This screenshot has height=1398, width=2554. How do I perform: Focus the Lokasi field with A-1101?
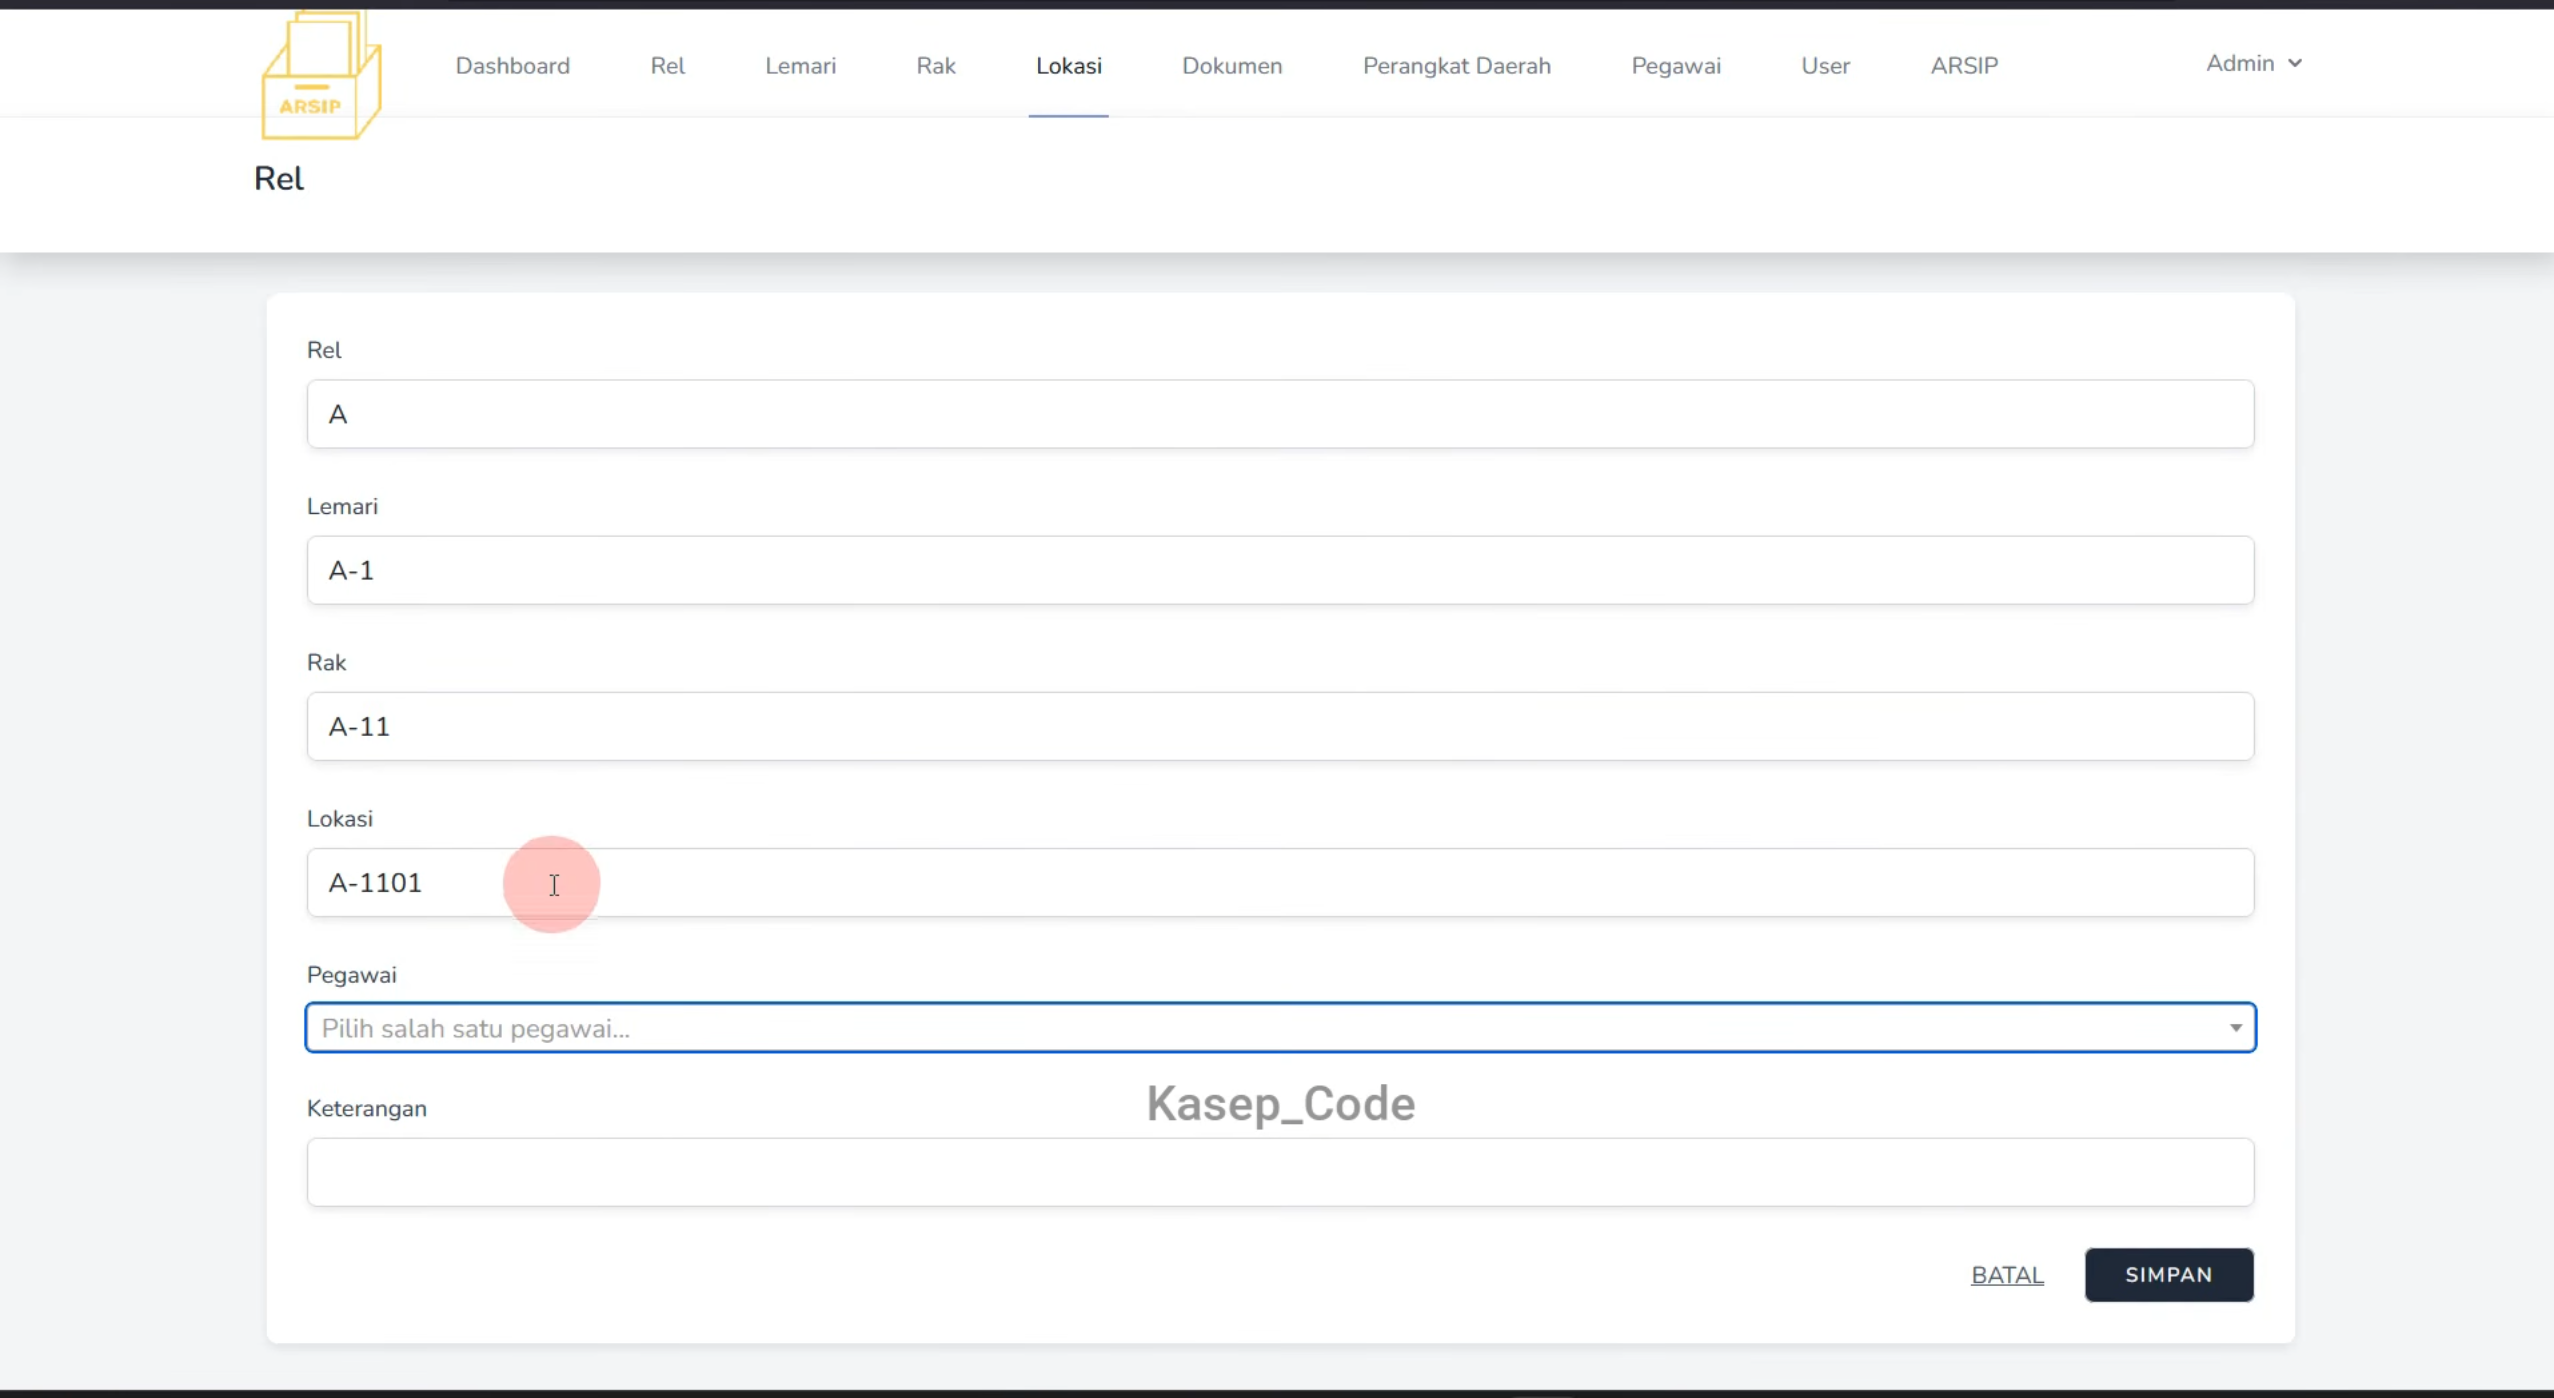click(x=1280, y=882)
